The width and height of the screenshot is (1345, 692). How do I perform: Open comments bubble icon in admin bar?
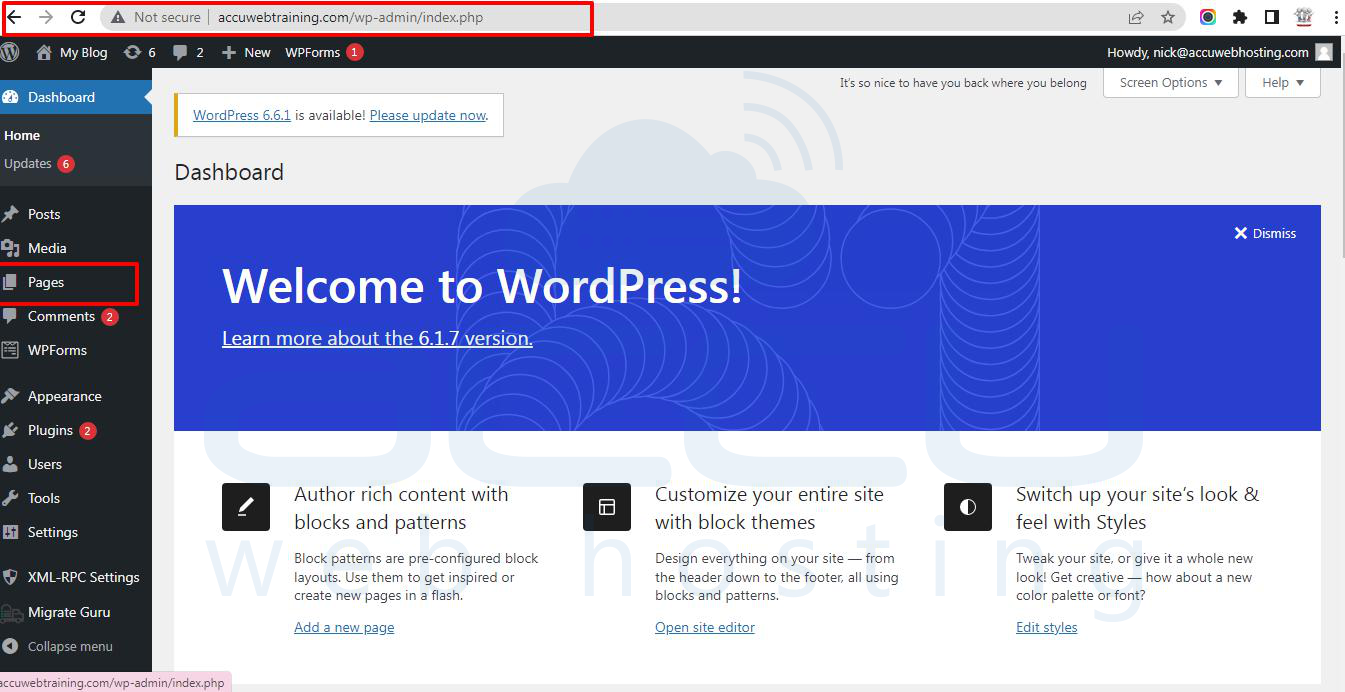(x=180, y=53)
